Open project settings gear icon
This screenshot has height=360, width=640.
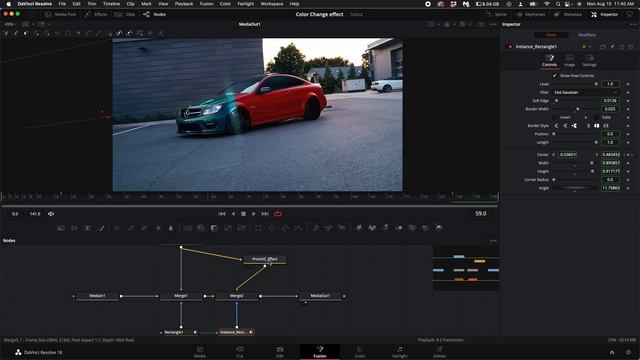pos(628,352)
